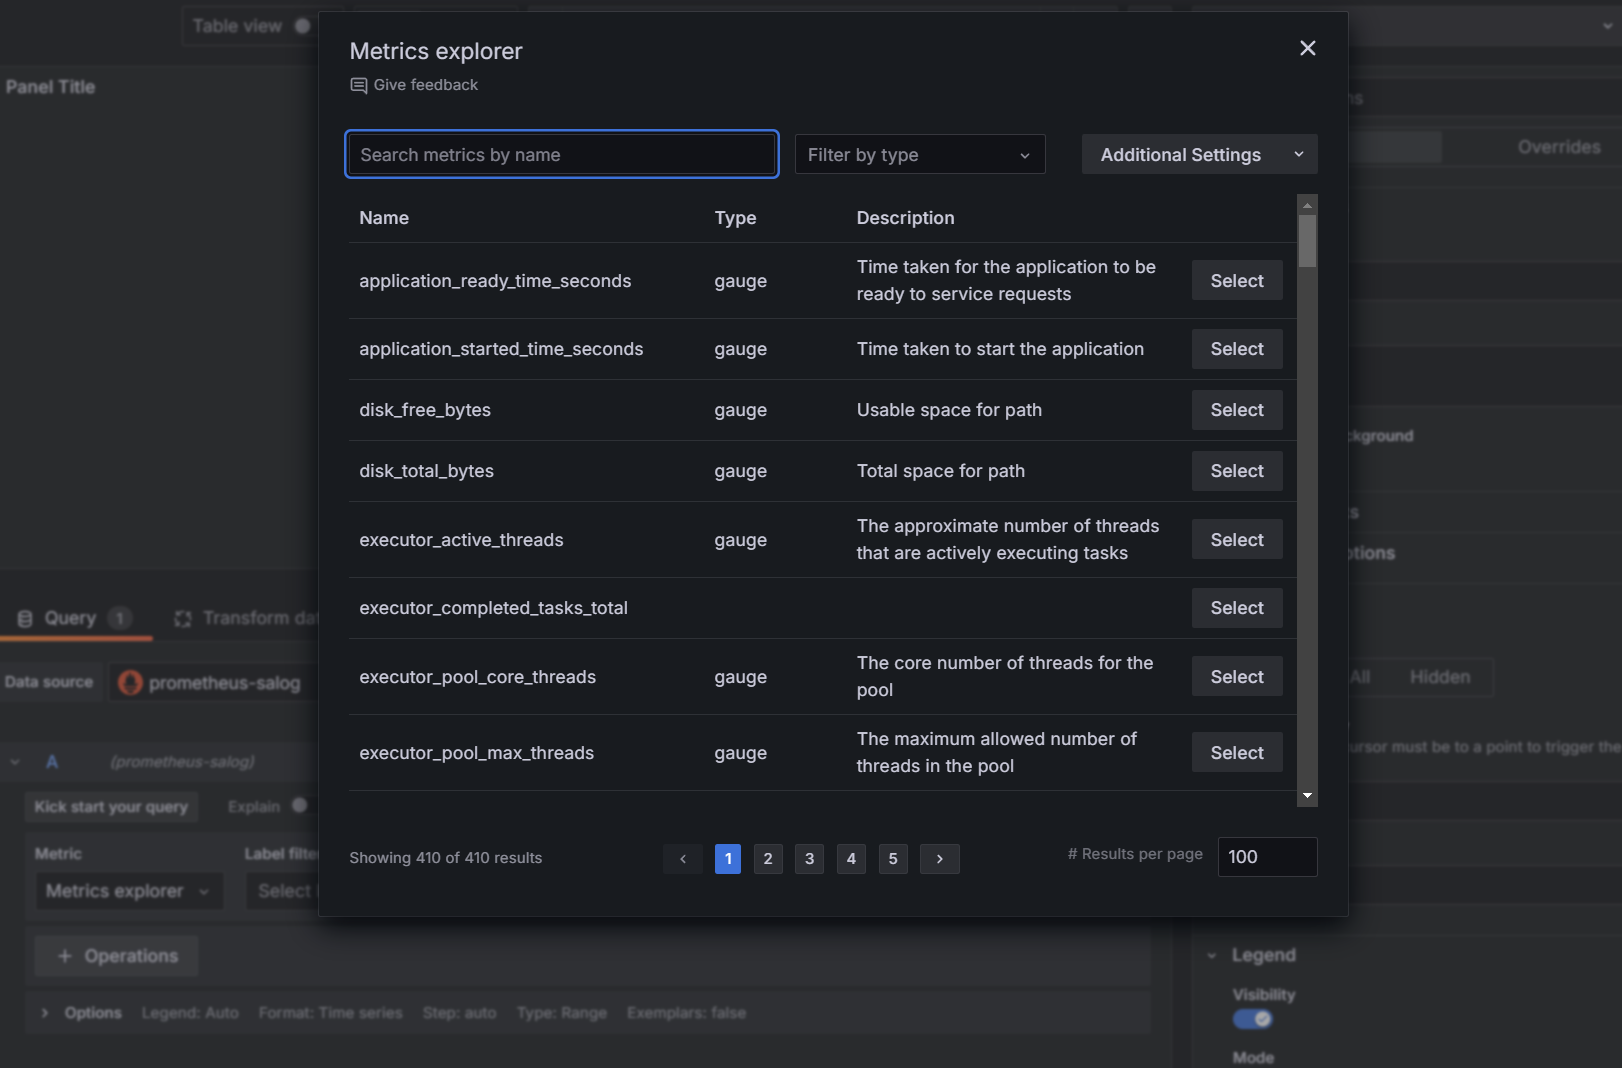The height and width of the screenshot is (1068, 1622).
Task: Select executor_pool_core_threads metric
Action: 1237,677
